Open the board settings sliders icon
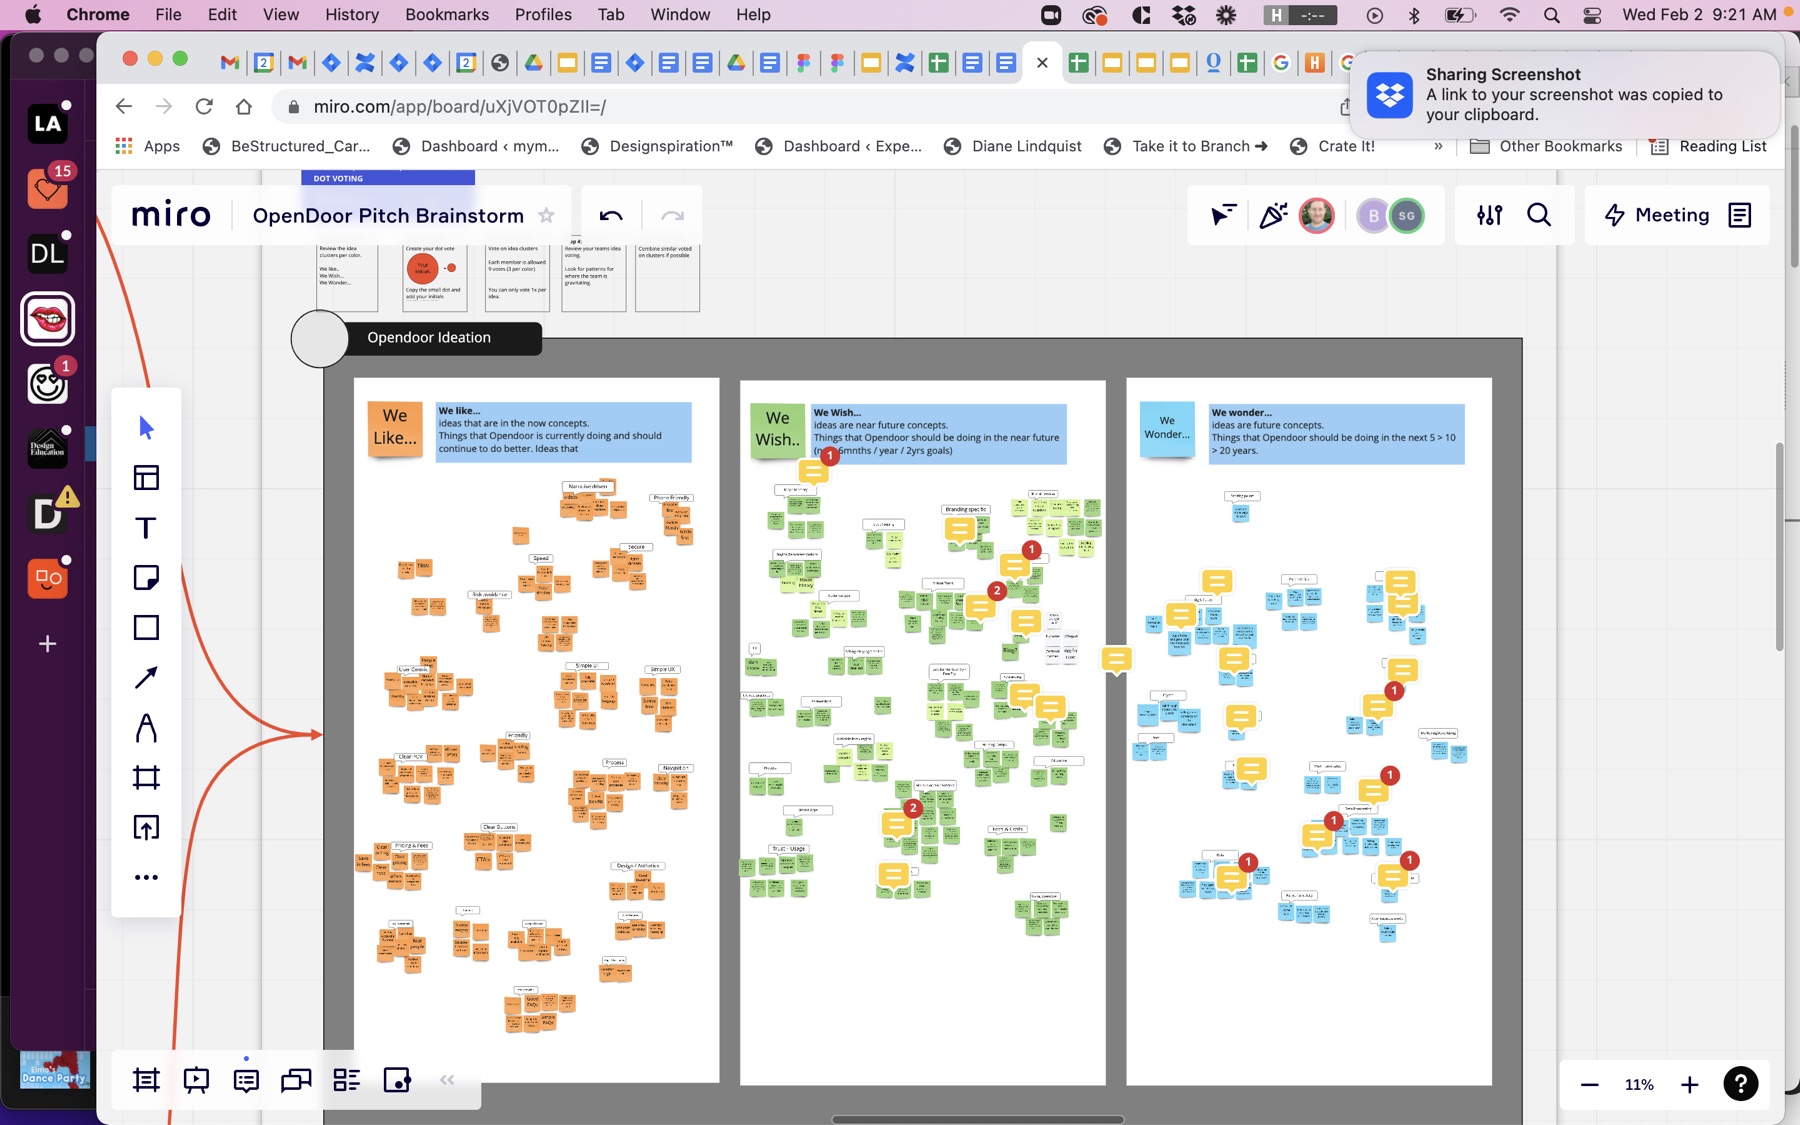The width and height of the screenshot is (1800, 1125). click(1489, 215)
